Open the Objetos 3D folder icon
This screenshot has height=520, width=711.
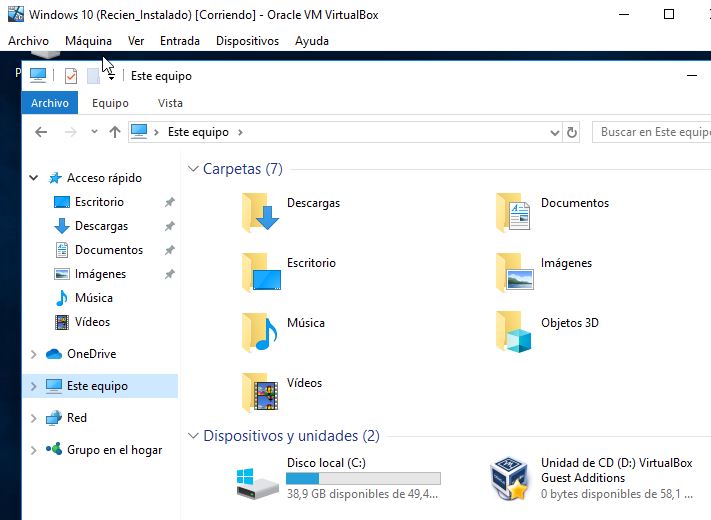[516, 331]
